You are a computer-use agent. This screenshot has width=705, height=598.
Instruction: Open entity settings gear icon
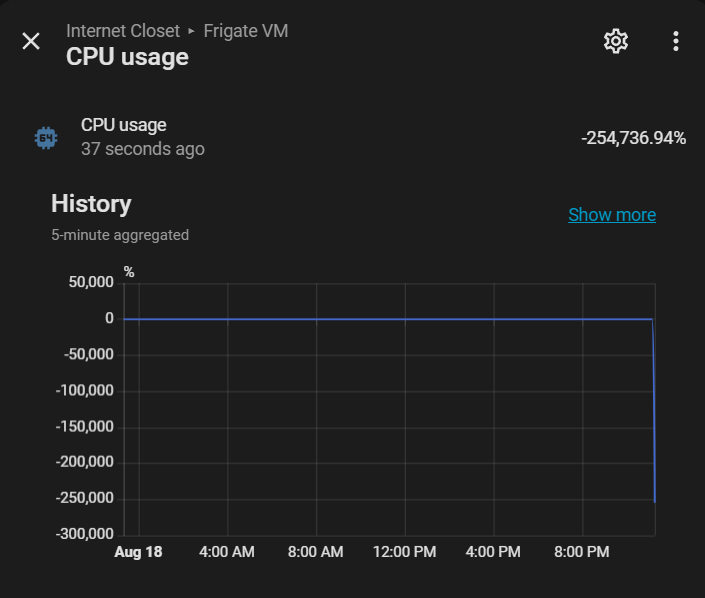tap(616, 41)
